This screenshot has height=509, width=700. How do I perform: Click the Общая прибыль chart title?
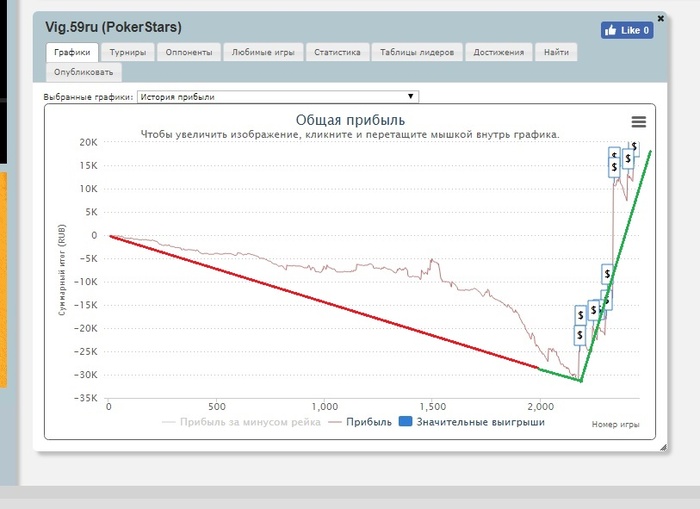[x=350, y=120]
